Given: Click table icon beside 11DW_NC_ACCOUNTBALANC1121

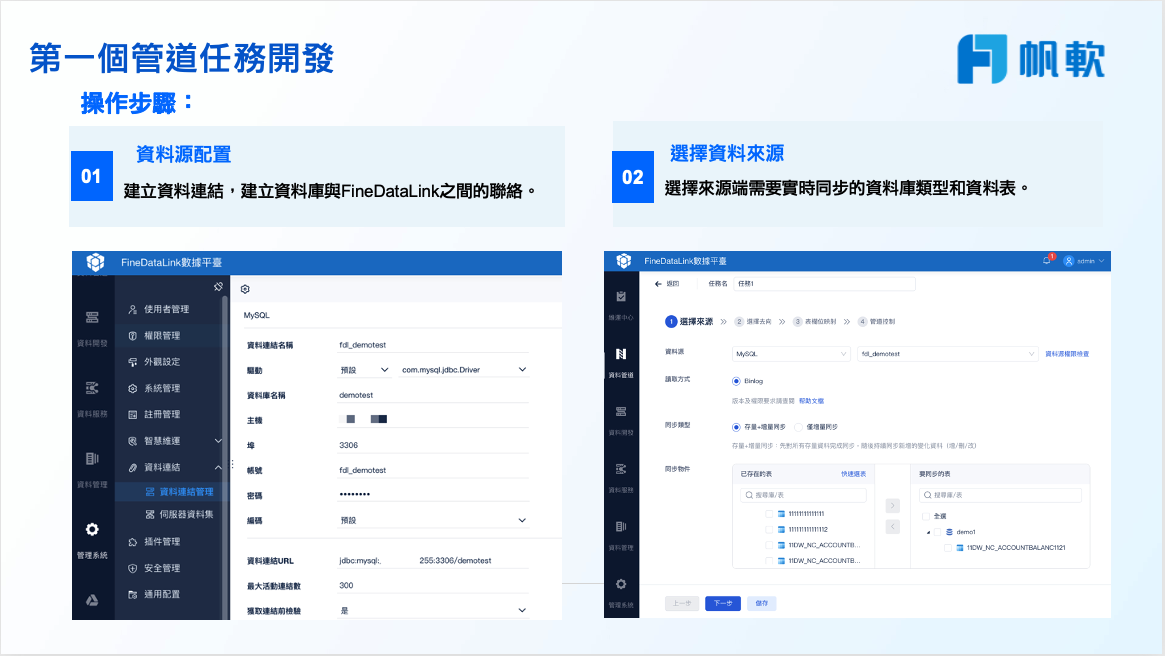Looking at the screenshot, I should coord(959,548).
